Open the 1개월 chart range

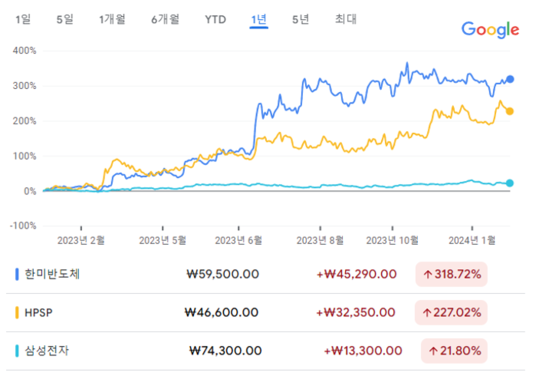(112, 20)
